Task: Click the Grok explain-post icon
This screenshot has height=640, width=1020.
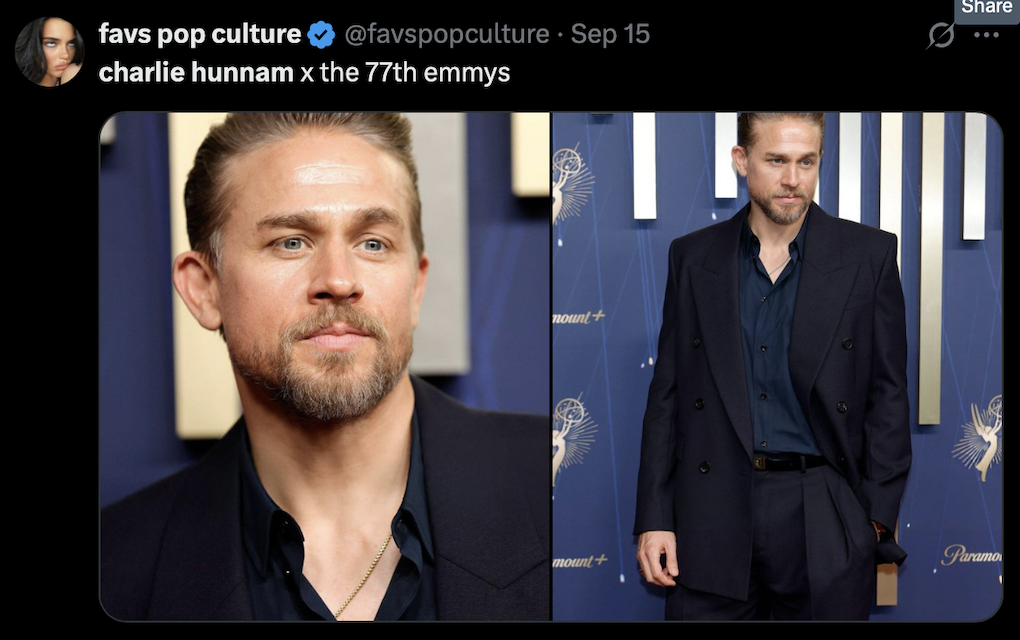Action: click(940, 35)
